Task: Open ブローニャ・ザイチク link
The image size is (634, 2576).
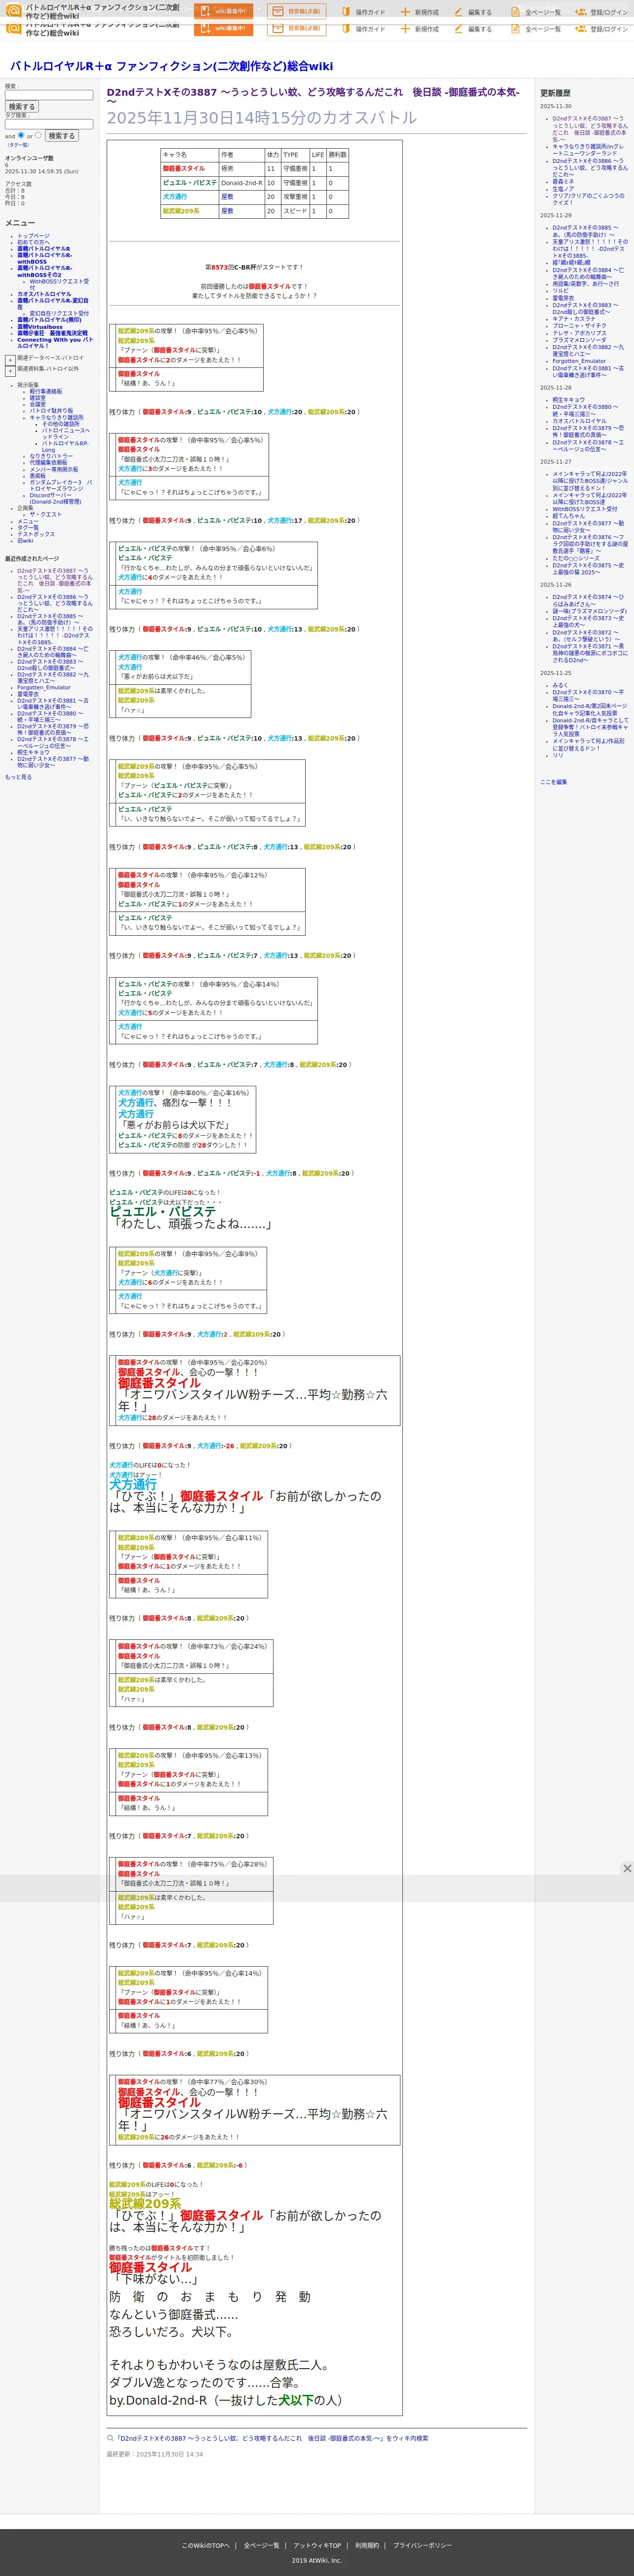Action: click(x=579, y=326)
